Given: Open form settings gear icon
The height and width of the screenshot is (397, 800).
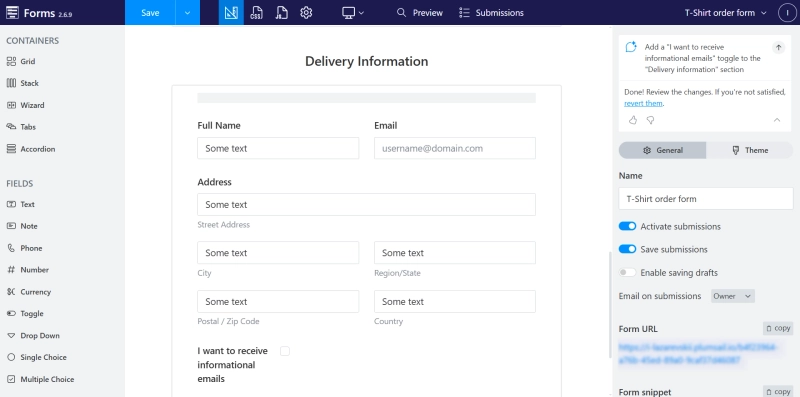Looking at the screenshot, I should pyautogui.click(x=306, y=13).
